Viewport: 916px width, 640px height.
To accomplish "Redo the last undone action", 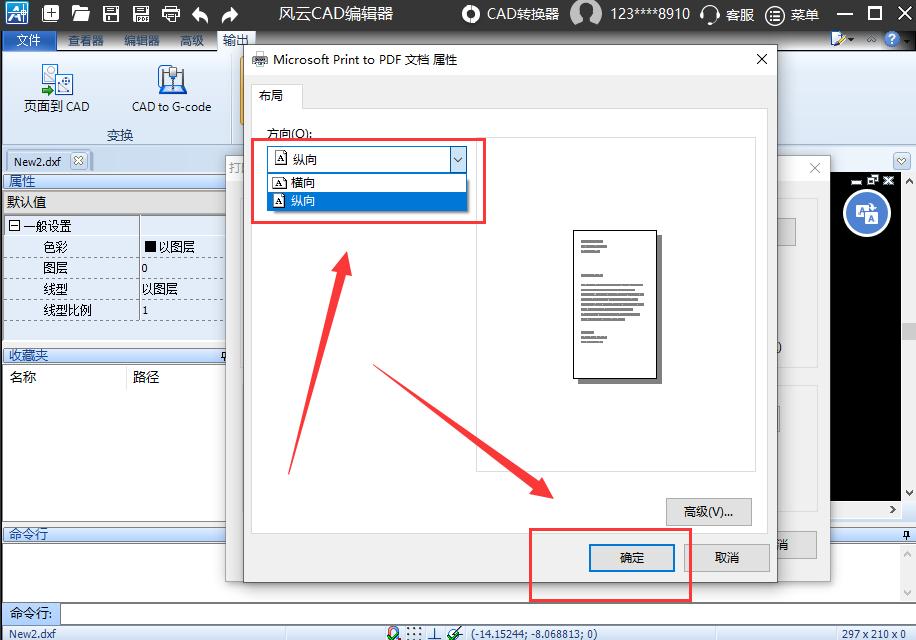I will (230, 14).
